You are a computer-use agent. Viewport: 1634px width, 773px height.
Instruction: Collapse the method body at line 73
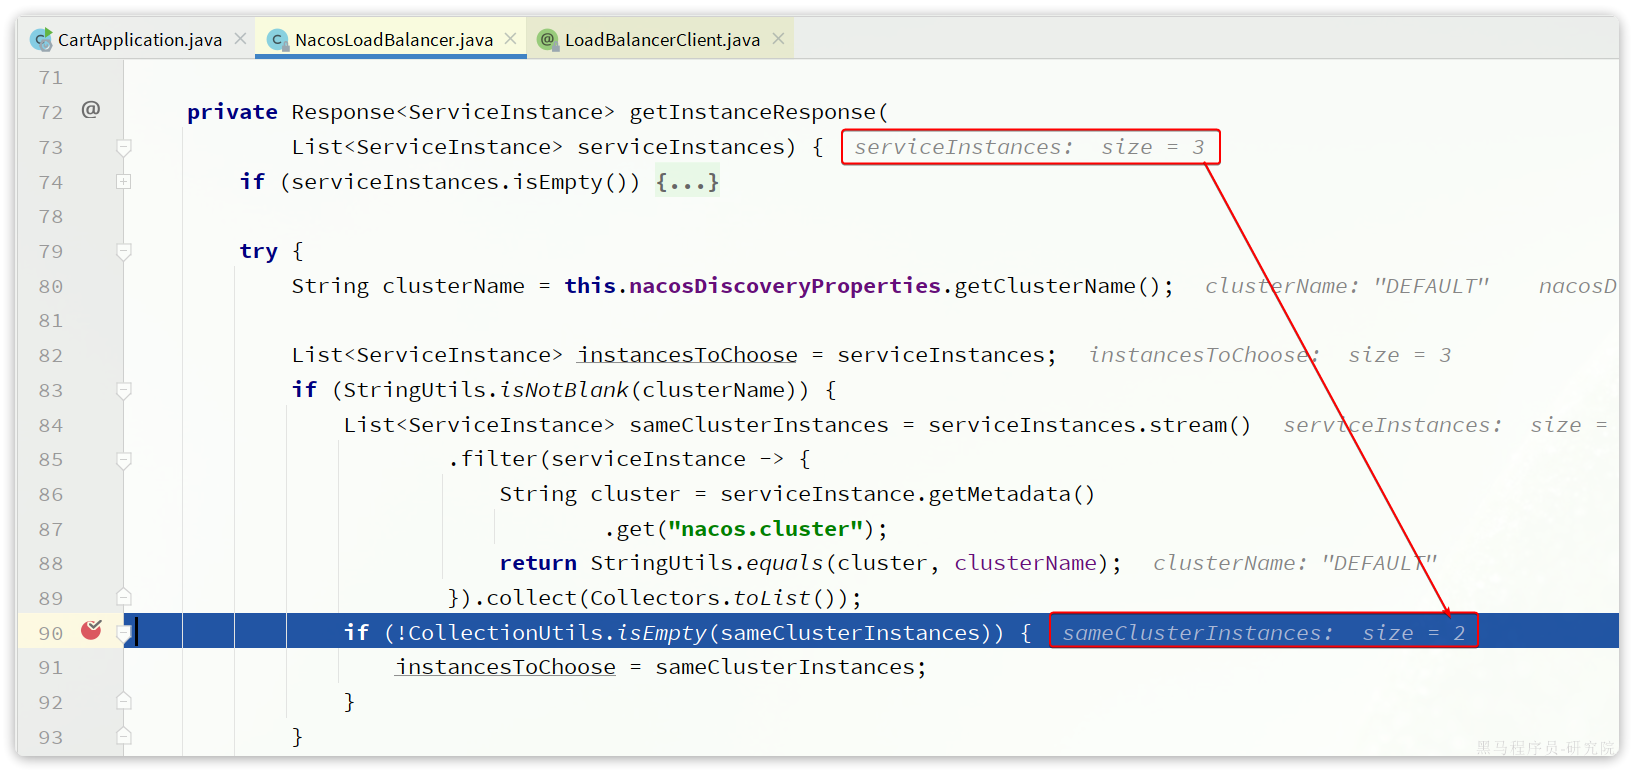(124, 147)
